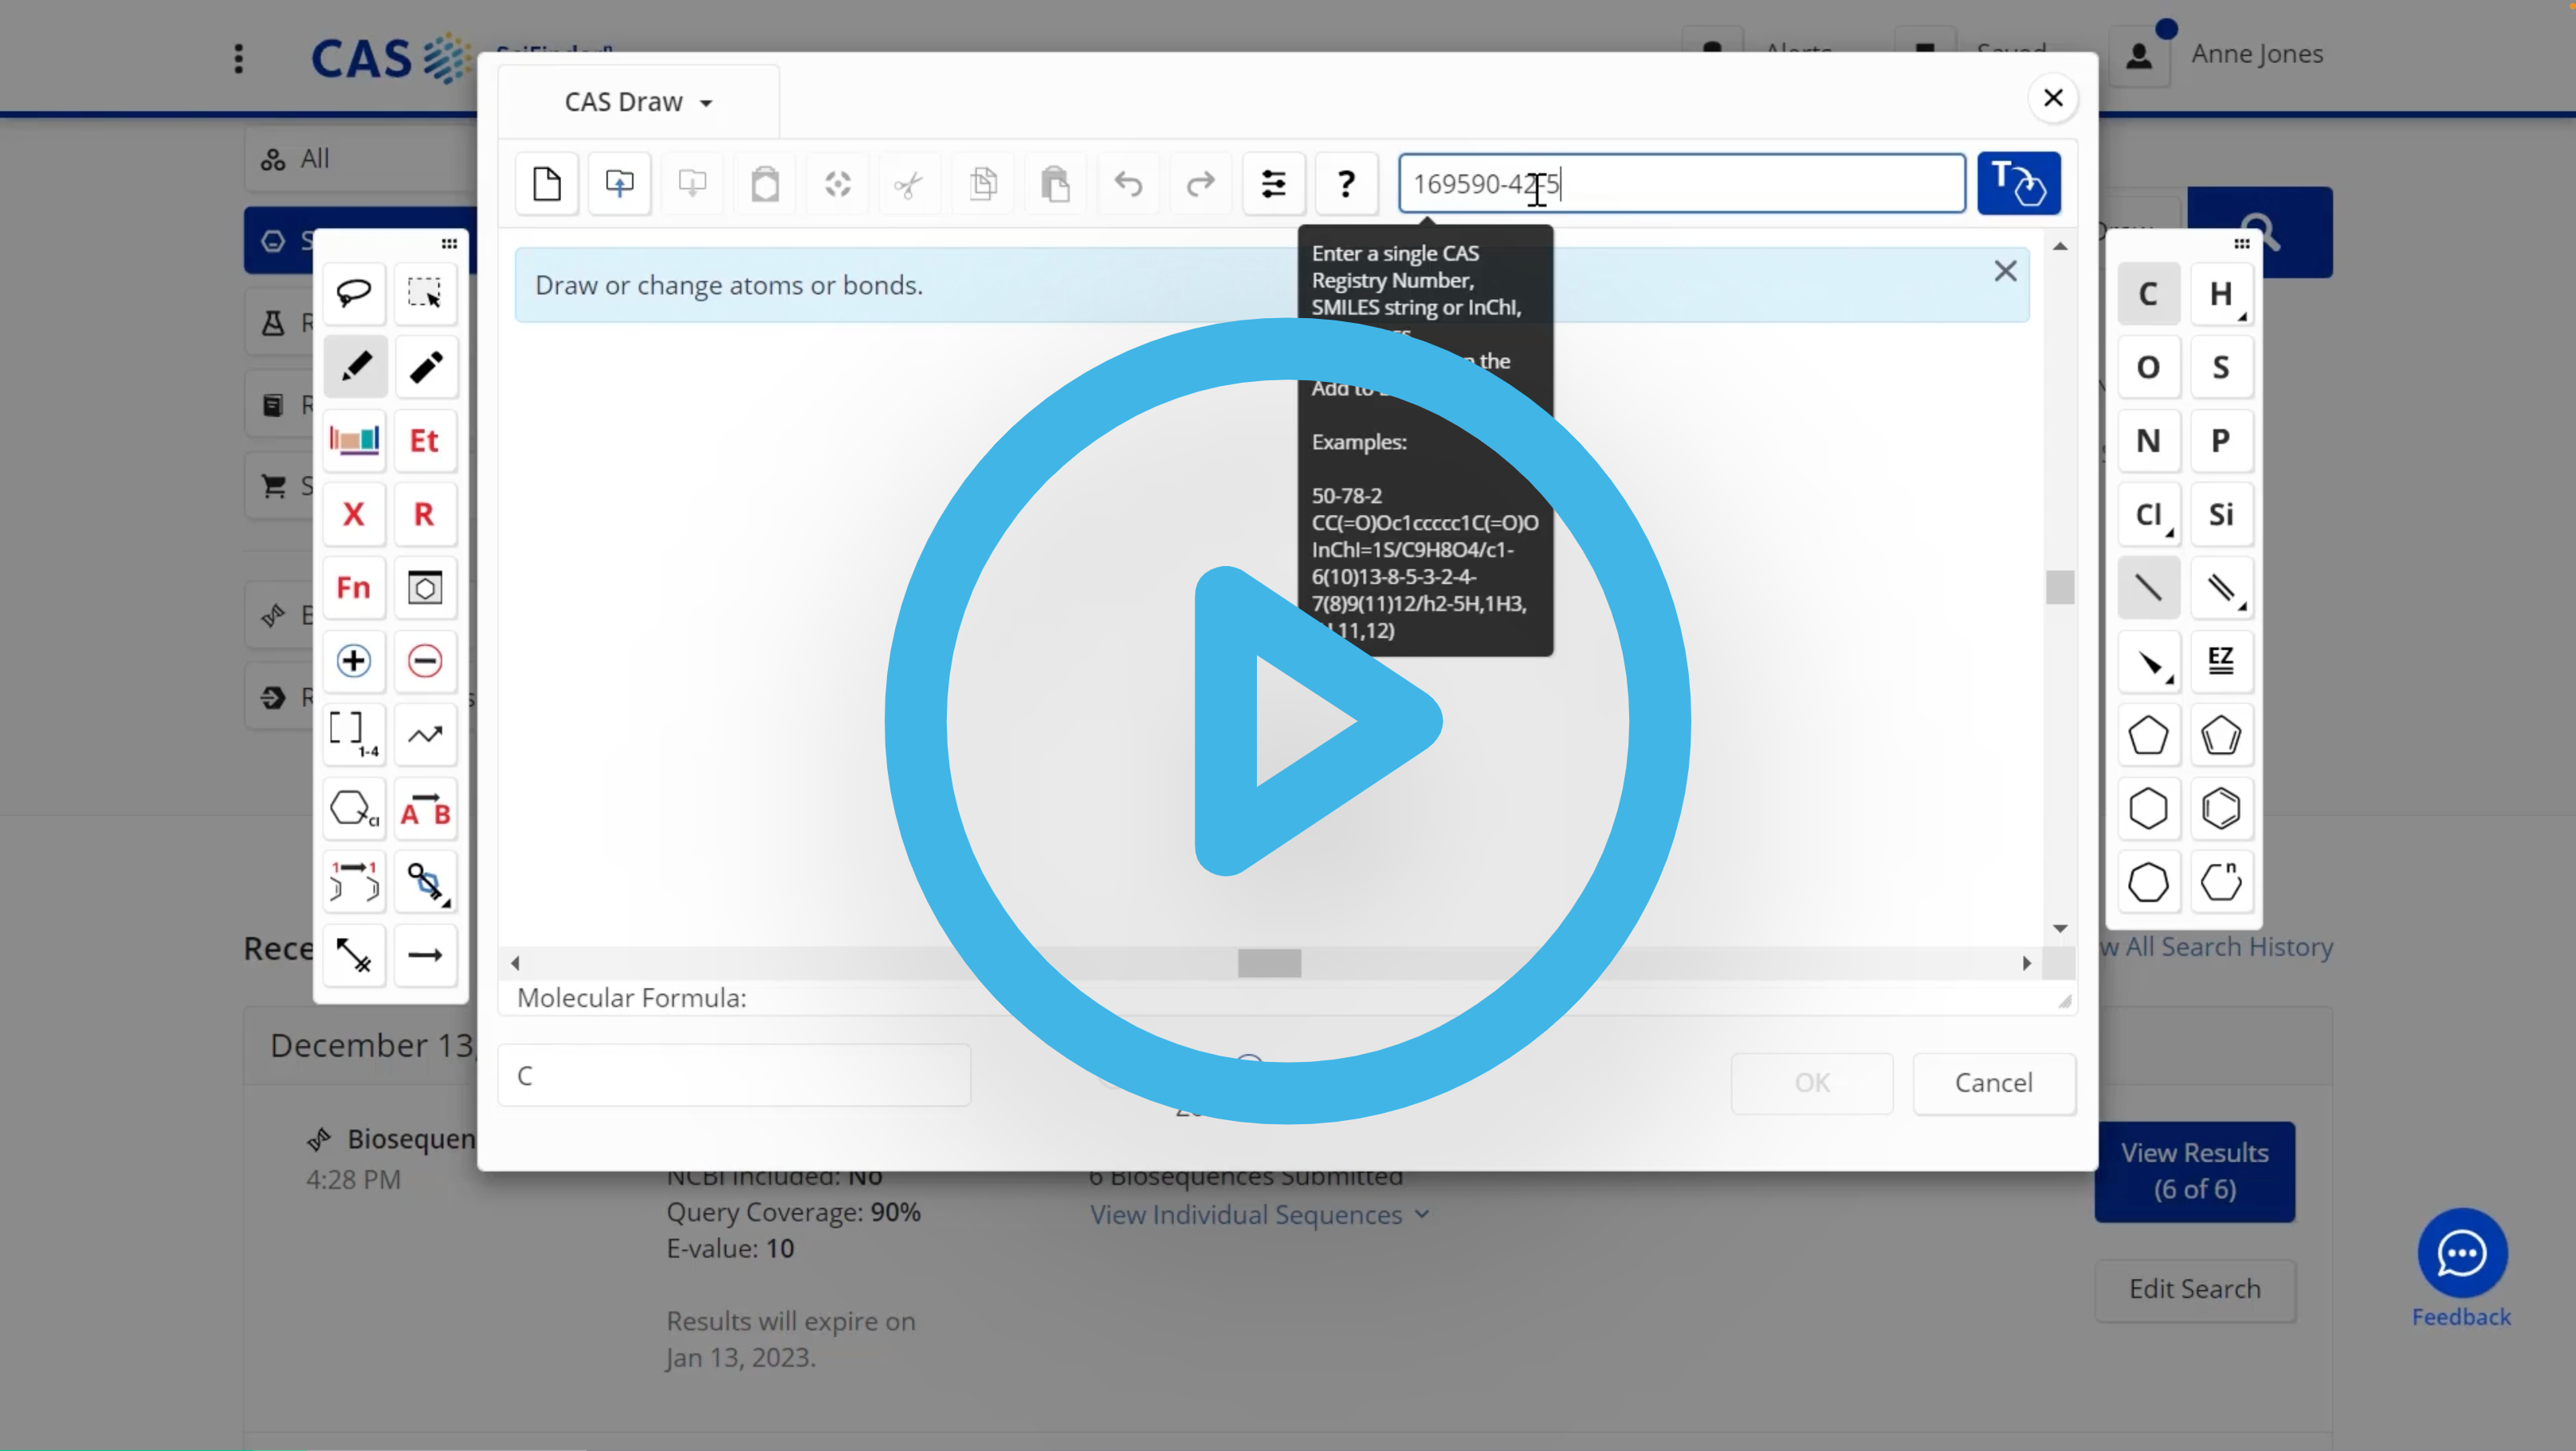Click the Edit Search button
The image size is (2576, 1451).
tap(2194, 1289)
